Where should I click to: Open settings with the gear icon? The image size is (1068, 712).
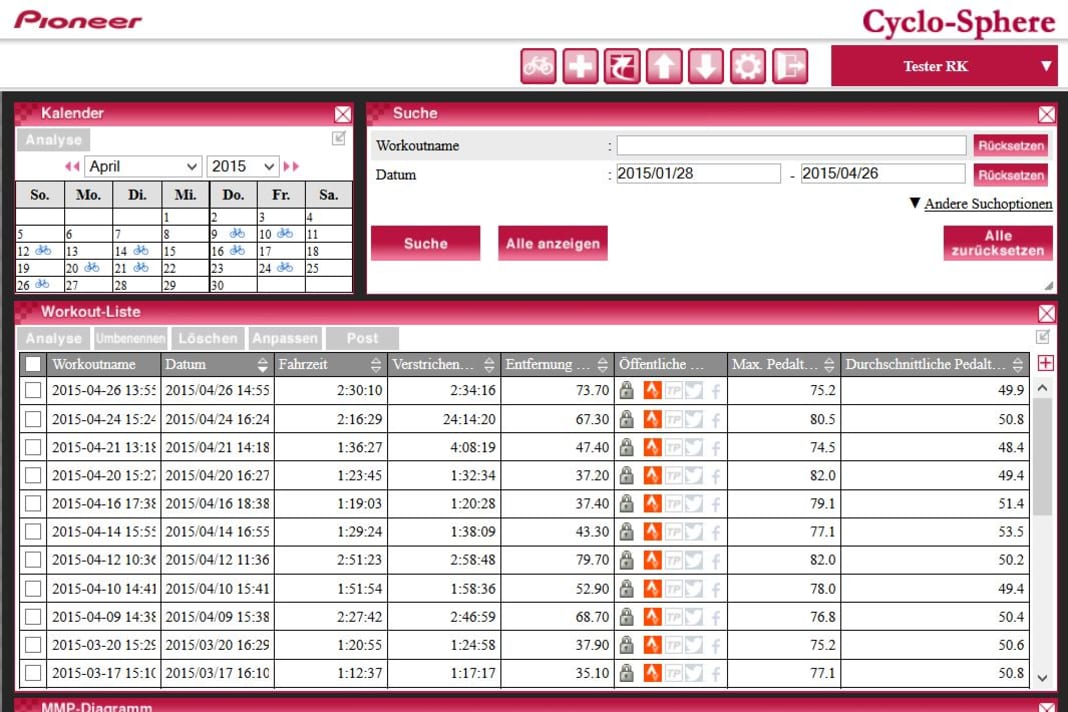tap(748, 67)
